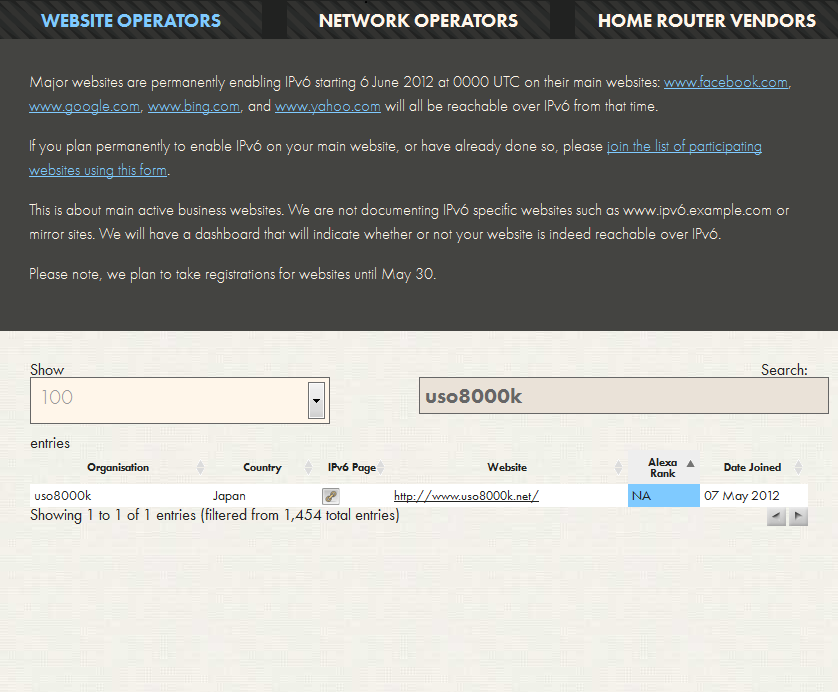Select the uso8000k organisation cell
The width and height of the screenshot is (839, 692).
119,496
